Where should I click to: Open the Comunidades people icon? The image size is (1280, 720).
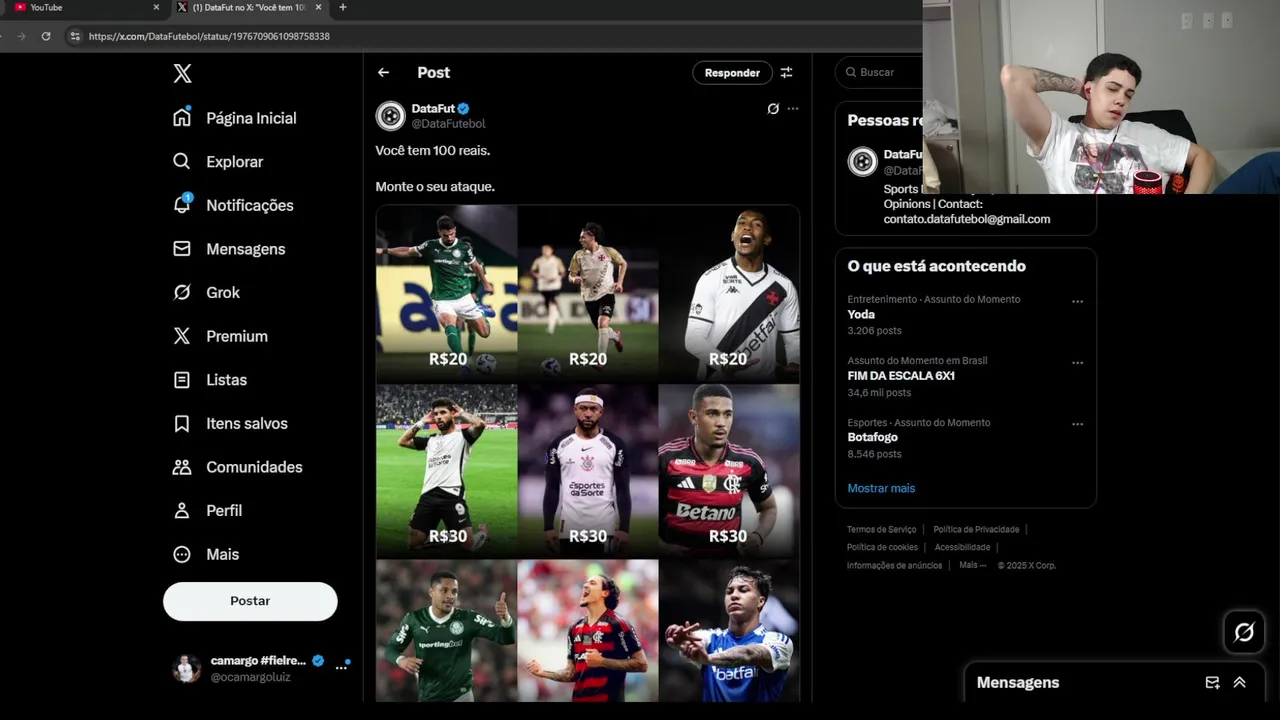tap(182, 467)
